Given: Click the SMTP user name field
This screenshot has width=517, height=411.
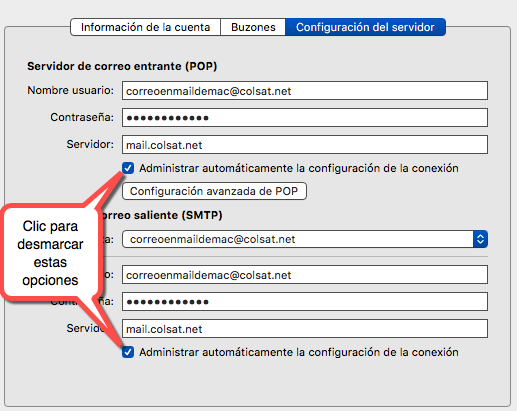Looking at the screenshot, I should point(305,275).
